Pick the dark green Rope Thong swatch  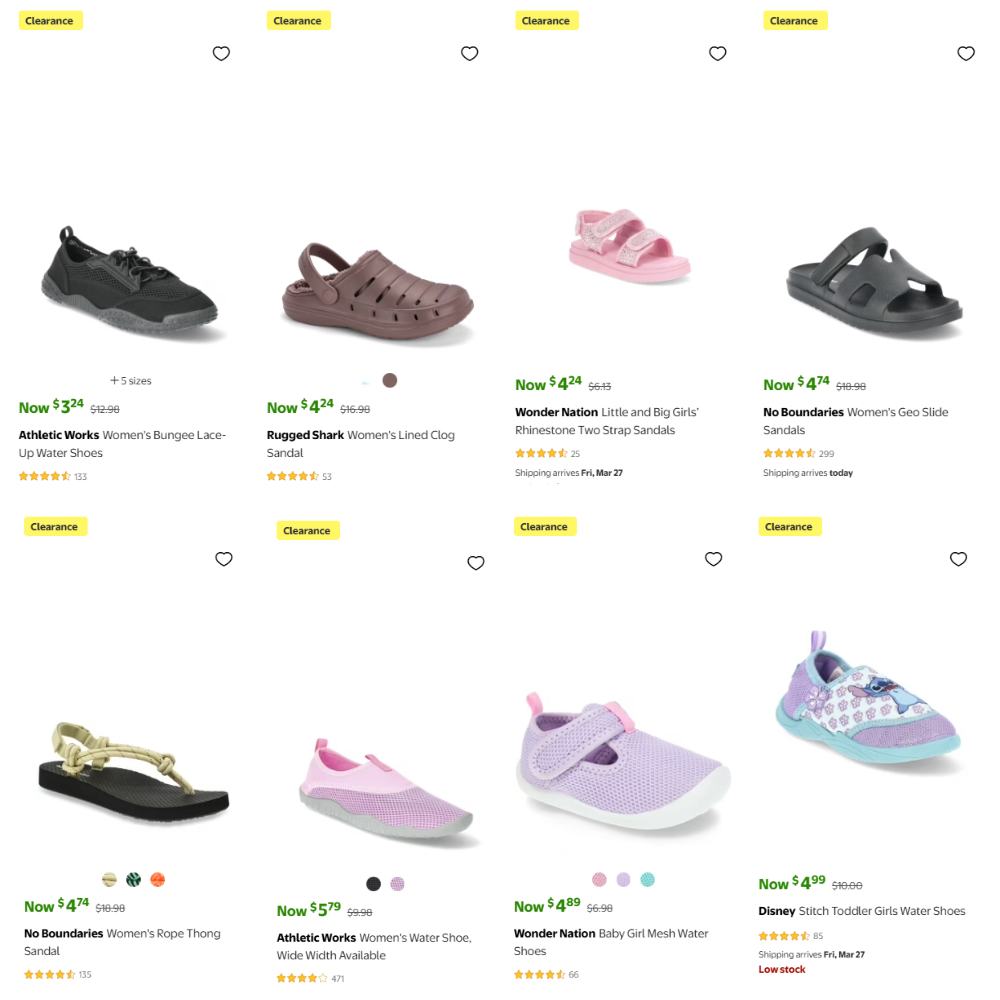(133, 880)
